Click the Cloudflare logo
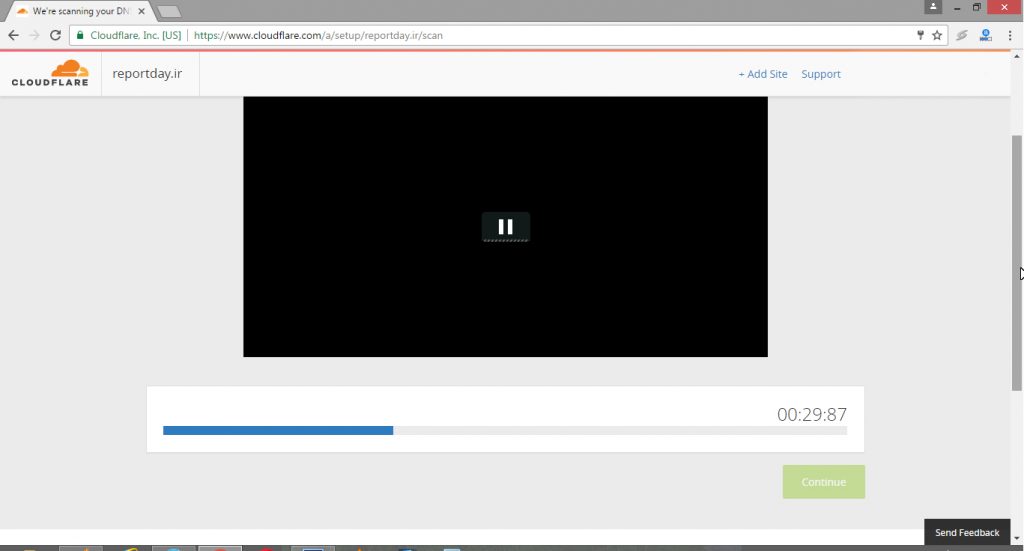The height and width of the screenshot is (551, 1024). tap(50, 74)
